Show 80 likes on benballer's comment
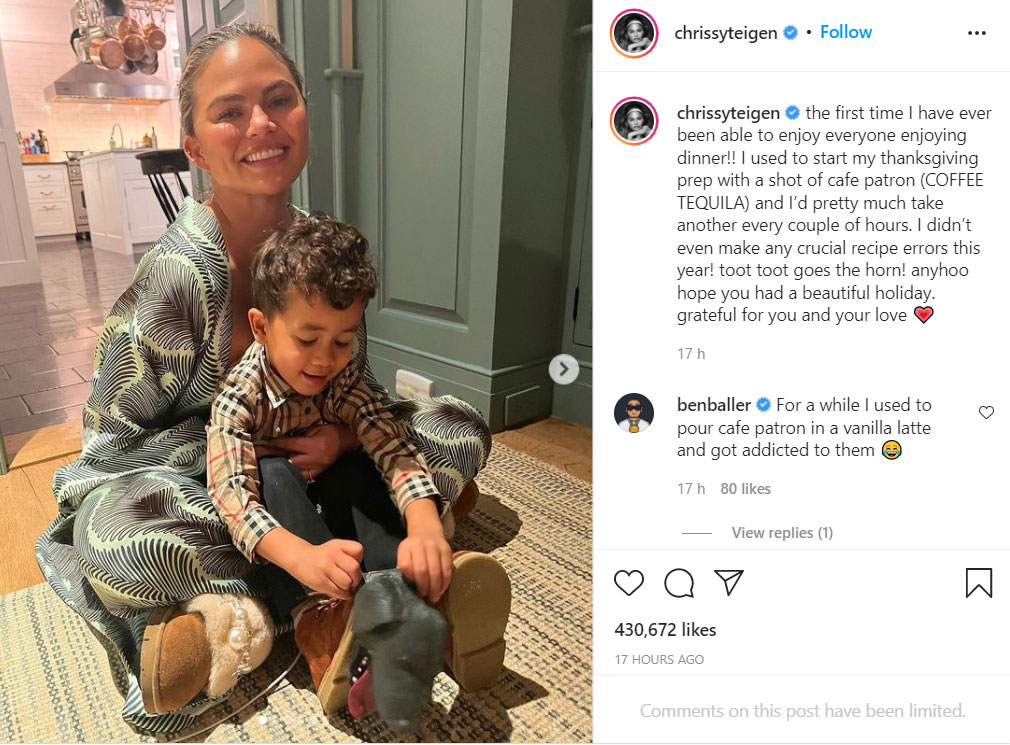Viewport: 1010px width, 745px height. coord(745,489)
